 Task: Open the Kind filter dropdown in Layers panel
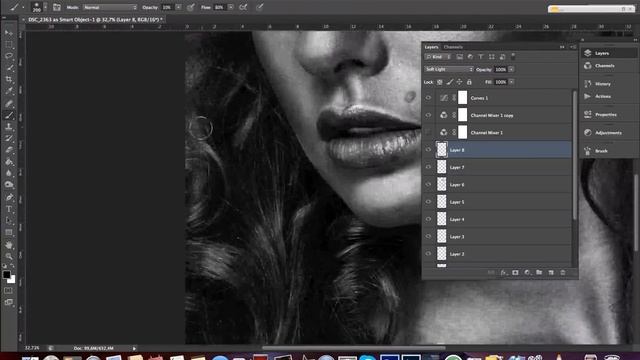(438, 57)
